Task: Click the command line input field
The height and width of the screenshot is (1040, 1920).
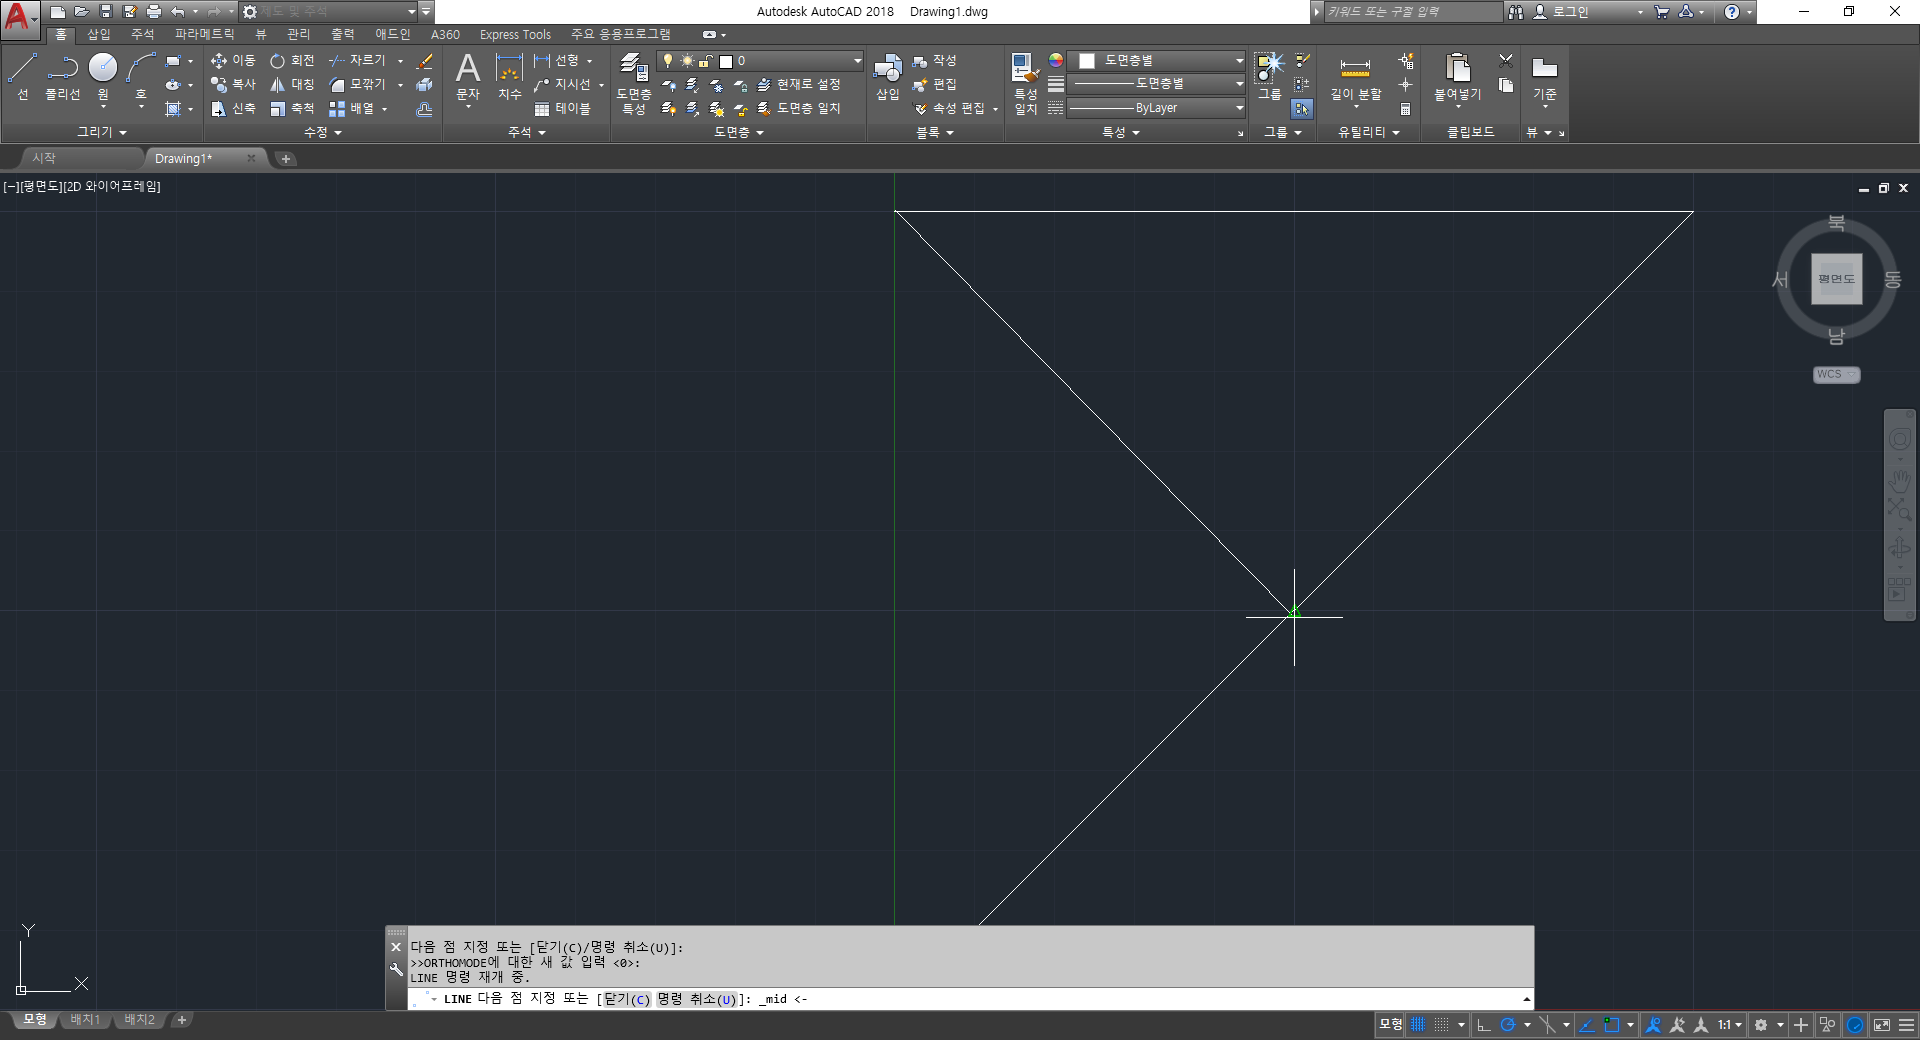Action: pyautogui.click(x=970, y=999)
